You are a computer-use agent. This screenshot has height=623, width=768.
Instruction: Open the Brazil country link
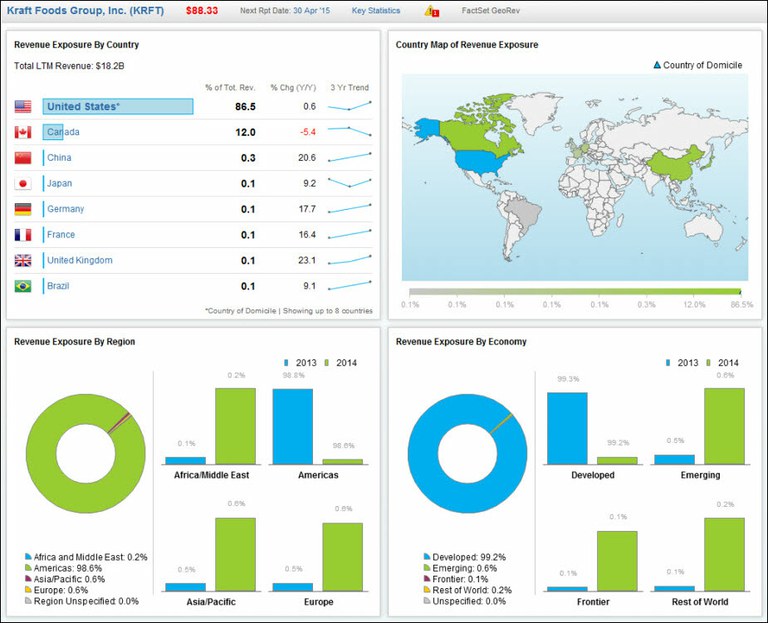[x=58, y=286]
